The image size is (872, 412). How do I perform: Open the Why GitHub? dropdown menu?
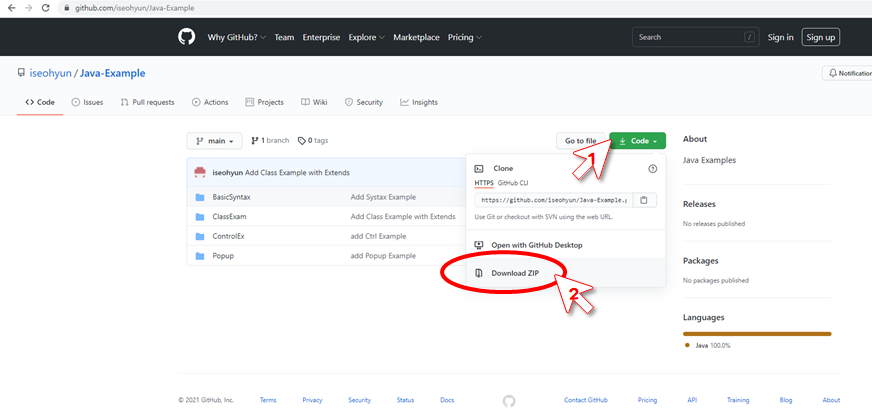[236, 37]
